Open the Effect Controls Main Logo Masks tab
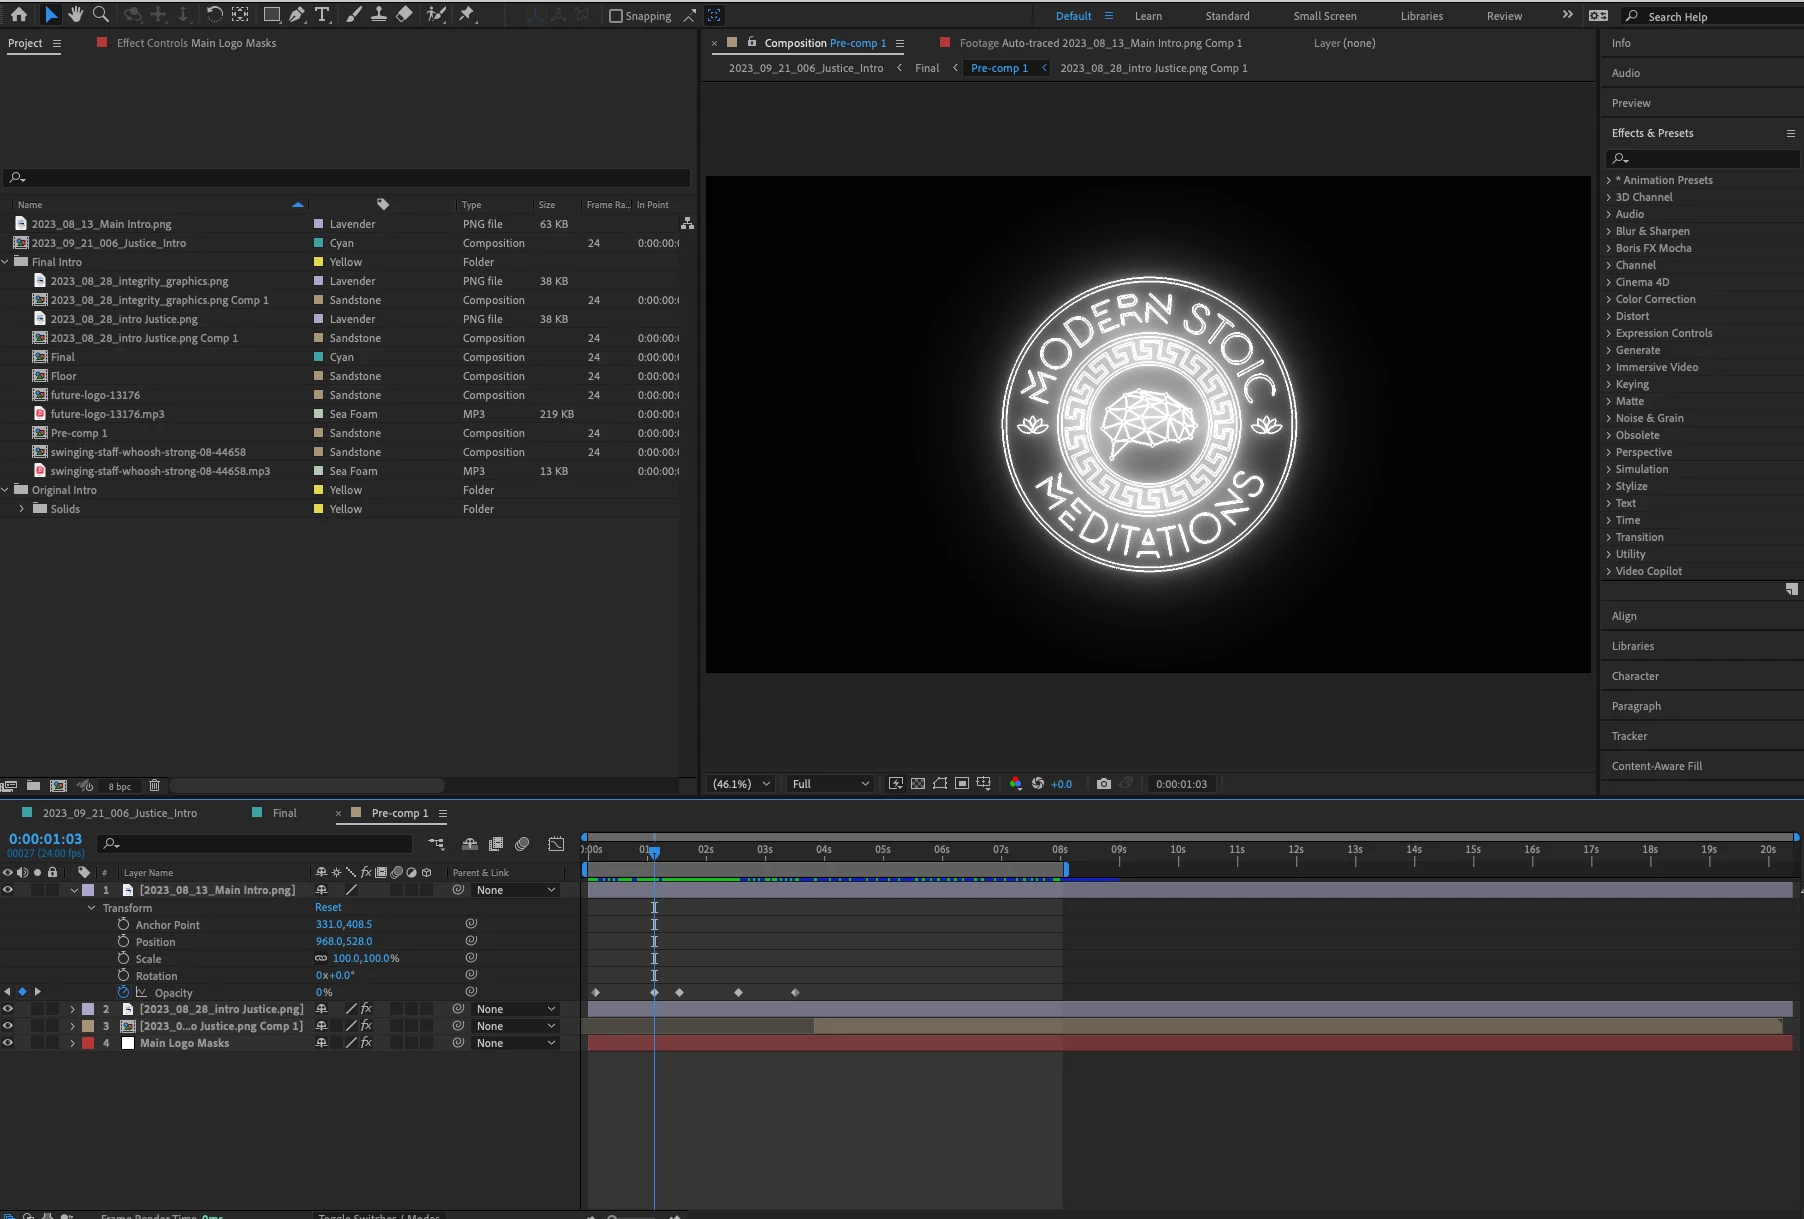 [196, 43]
